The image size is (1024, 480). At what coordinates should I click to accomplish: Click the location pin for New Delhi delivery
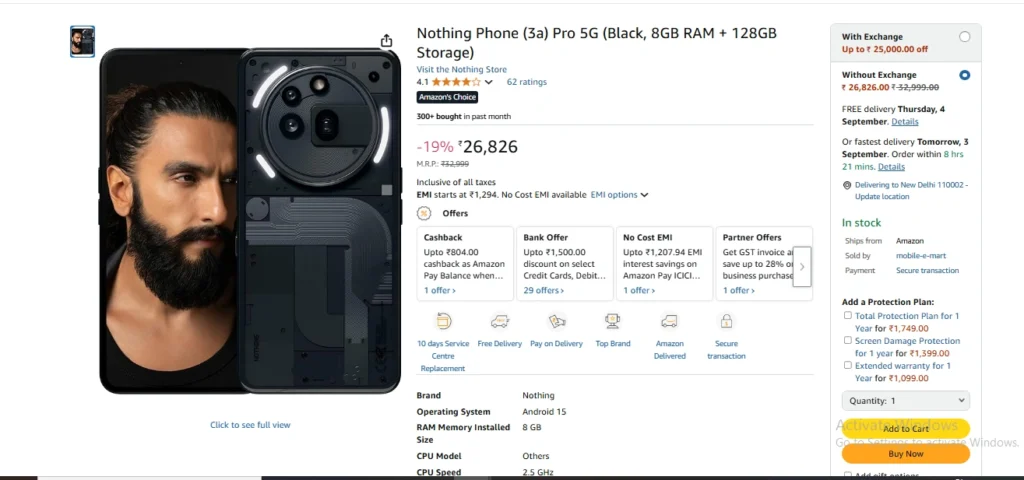click(846, 185)
